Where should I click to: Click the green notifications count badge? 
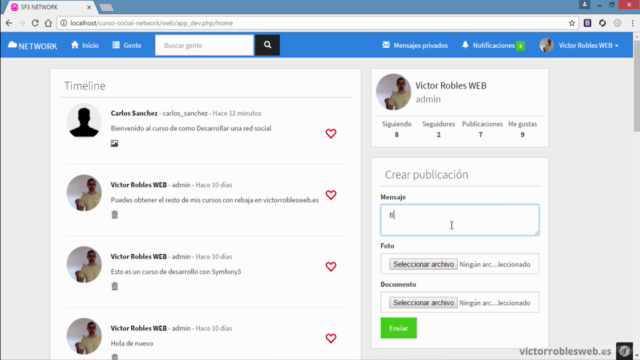(520, 46)
